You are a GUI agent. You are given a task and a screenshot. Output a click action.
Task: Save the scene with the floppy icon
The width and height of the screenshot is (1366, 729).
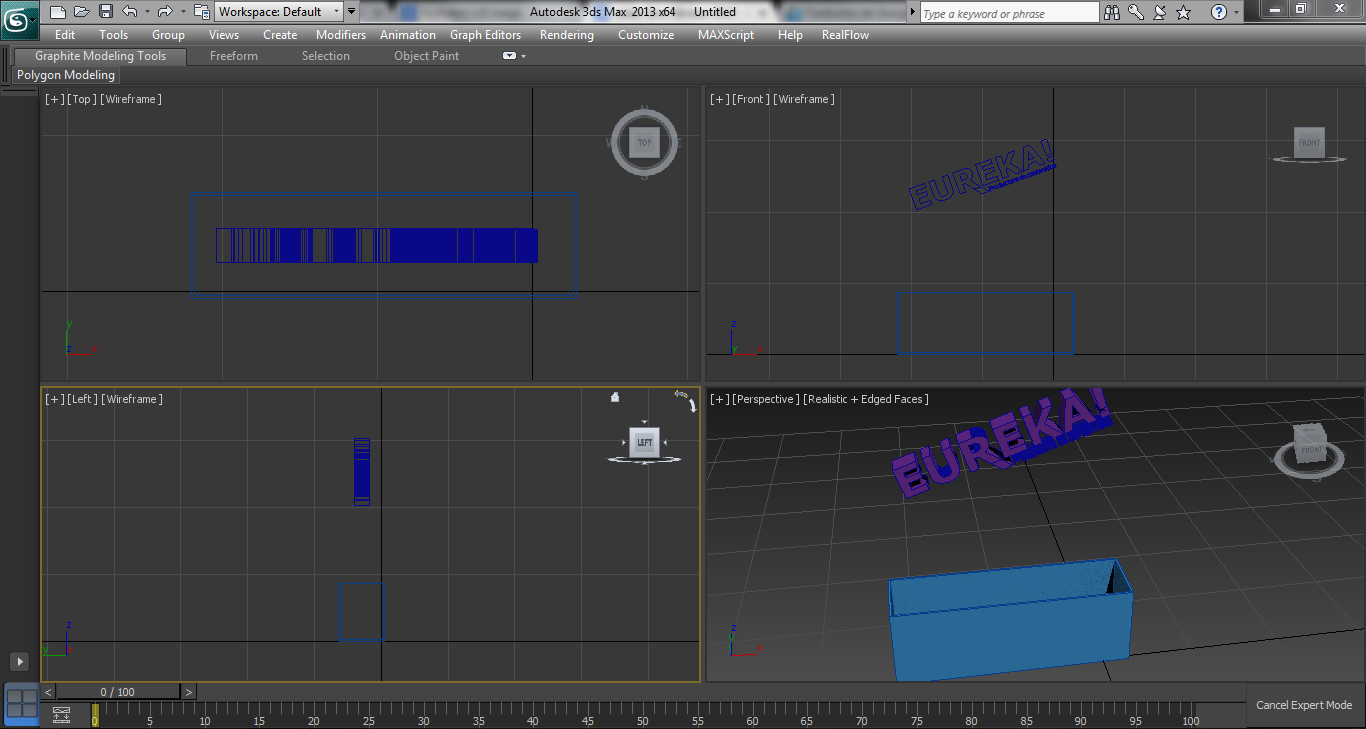coord(105,12)
